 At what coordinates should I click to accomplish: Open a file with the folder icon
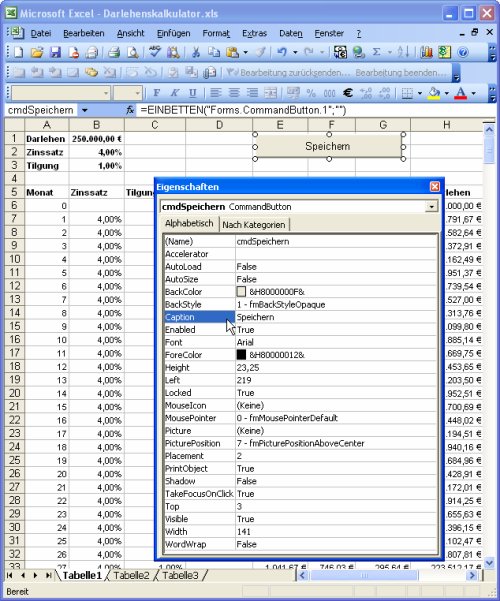37,52
